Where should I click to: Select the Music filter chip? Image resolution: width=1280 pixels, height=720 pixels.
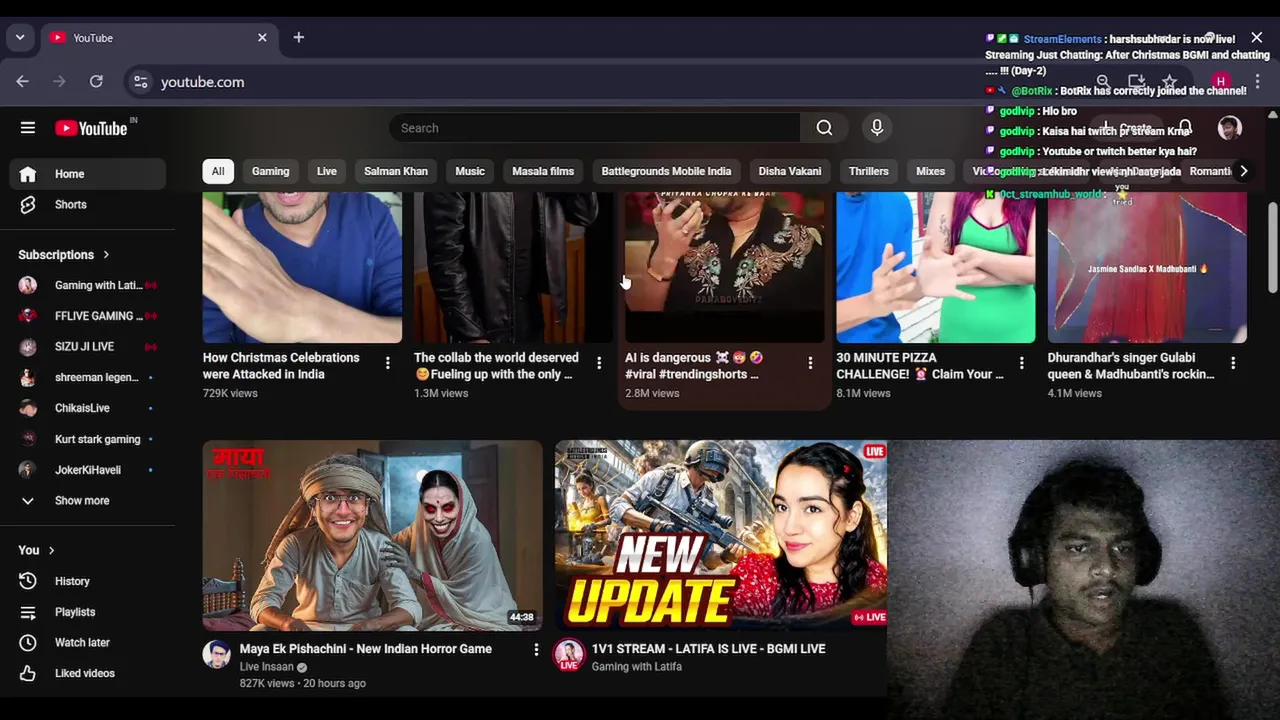coord(470,171)
